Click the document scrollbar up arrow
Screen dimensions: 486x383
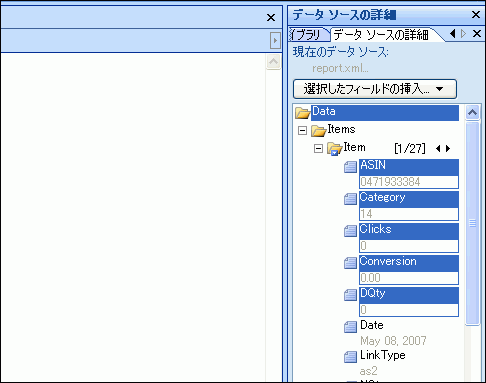274,62
